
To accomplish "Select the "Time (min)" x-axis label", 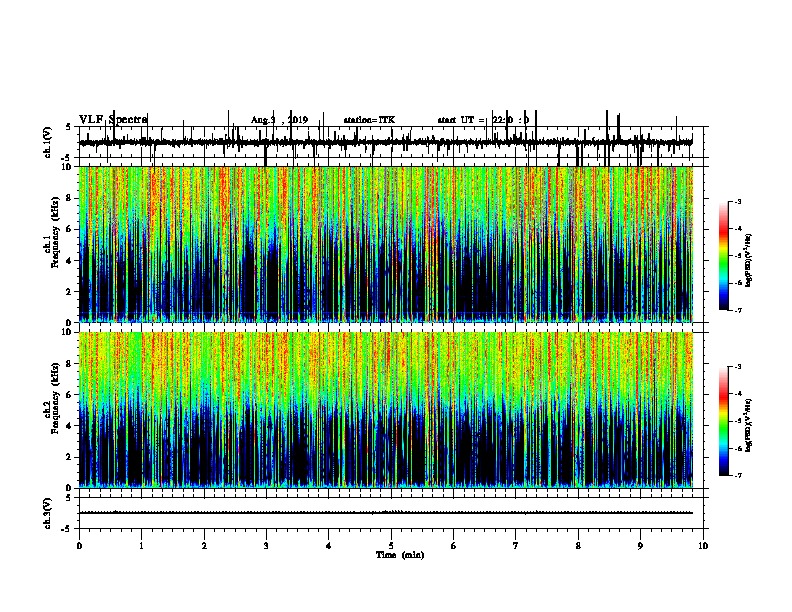I will (400, 555).
